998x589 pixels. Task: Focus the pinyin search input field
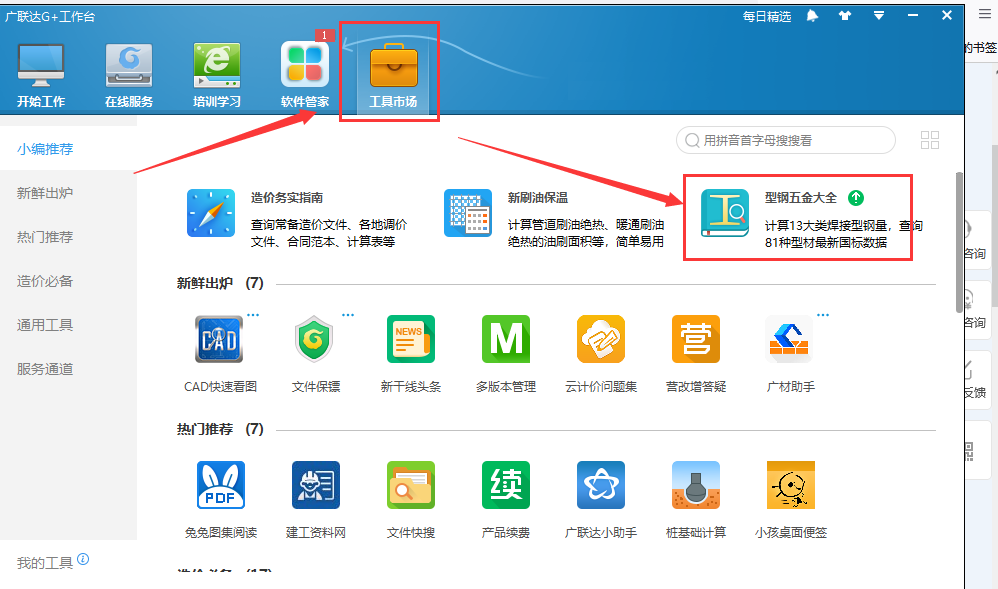(x=785, y=140)
